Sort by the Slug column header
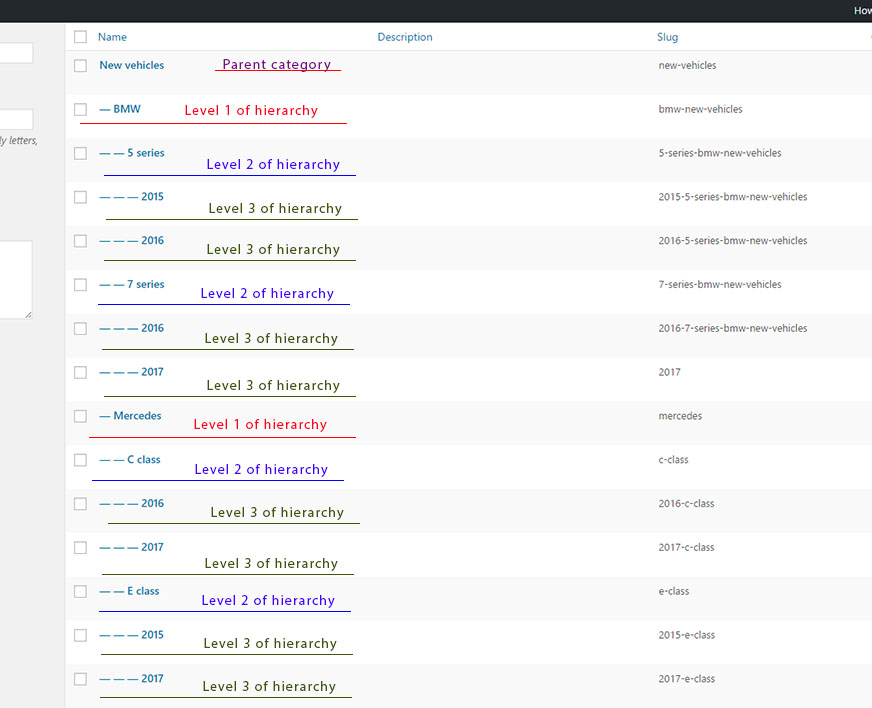This screenshot has height=708, width=872. (667, 37)
